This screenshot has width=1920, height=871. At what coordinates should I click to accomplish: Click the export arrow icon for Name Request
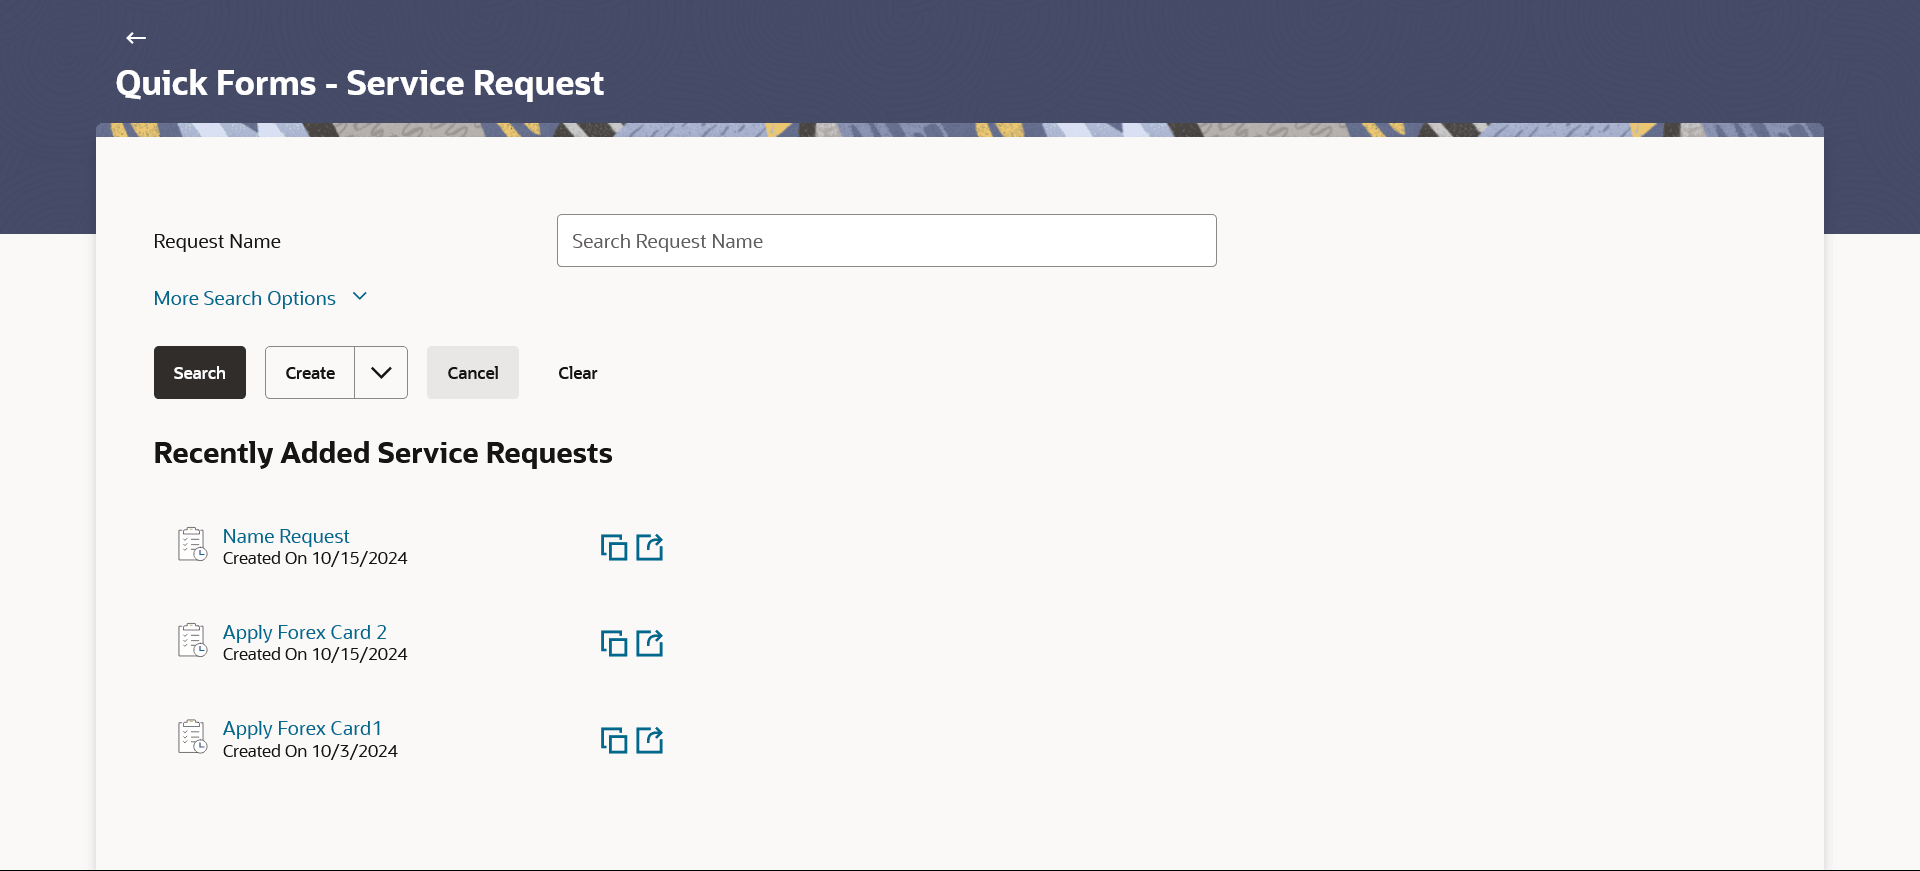[650, 547]
